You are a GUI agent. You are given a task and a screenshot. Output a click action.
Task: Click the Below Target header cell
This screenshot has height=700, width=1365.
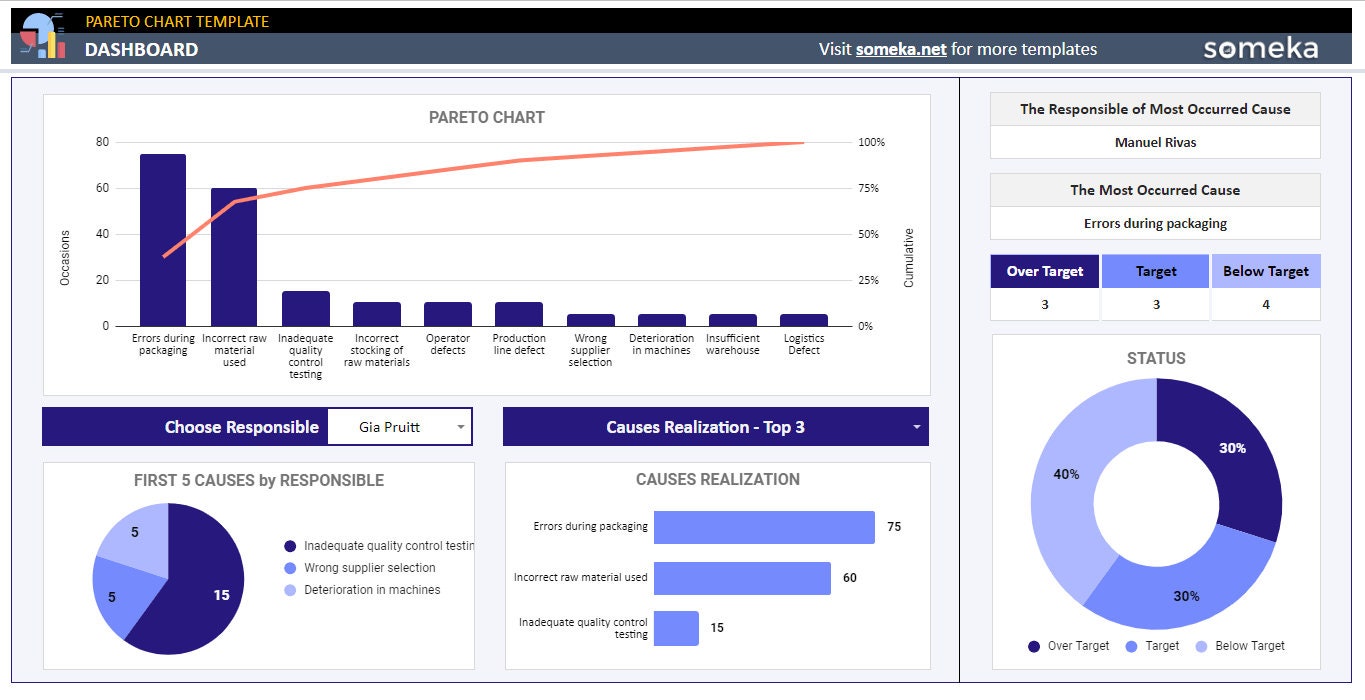[x=1266, y=270]
